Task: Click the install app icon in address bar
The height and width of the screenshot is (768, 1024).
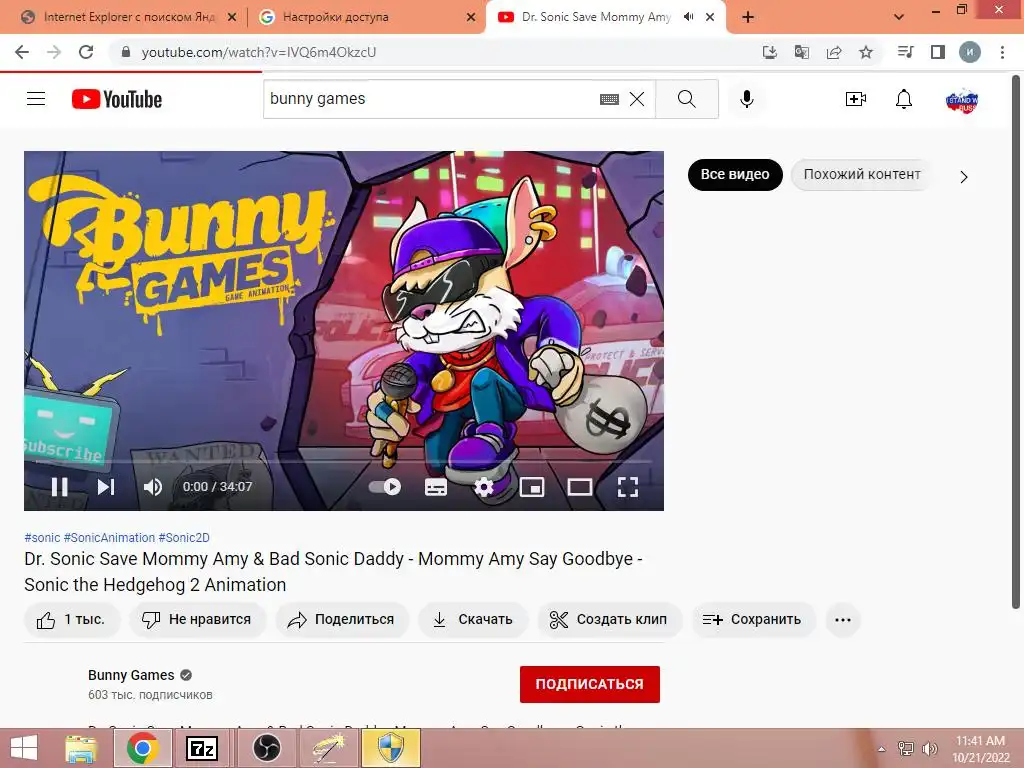Action: pos(770,52)
